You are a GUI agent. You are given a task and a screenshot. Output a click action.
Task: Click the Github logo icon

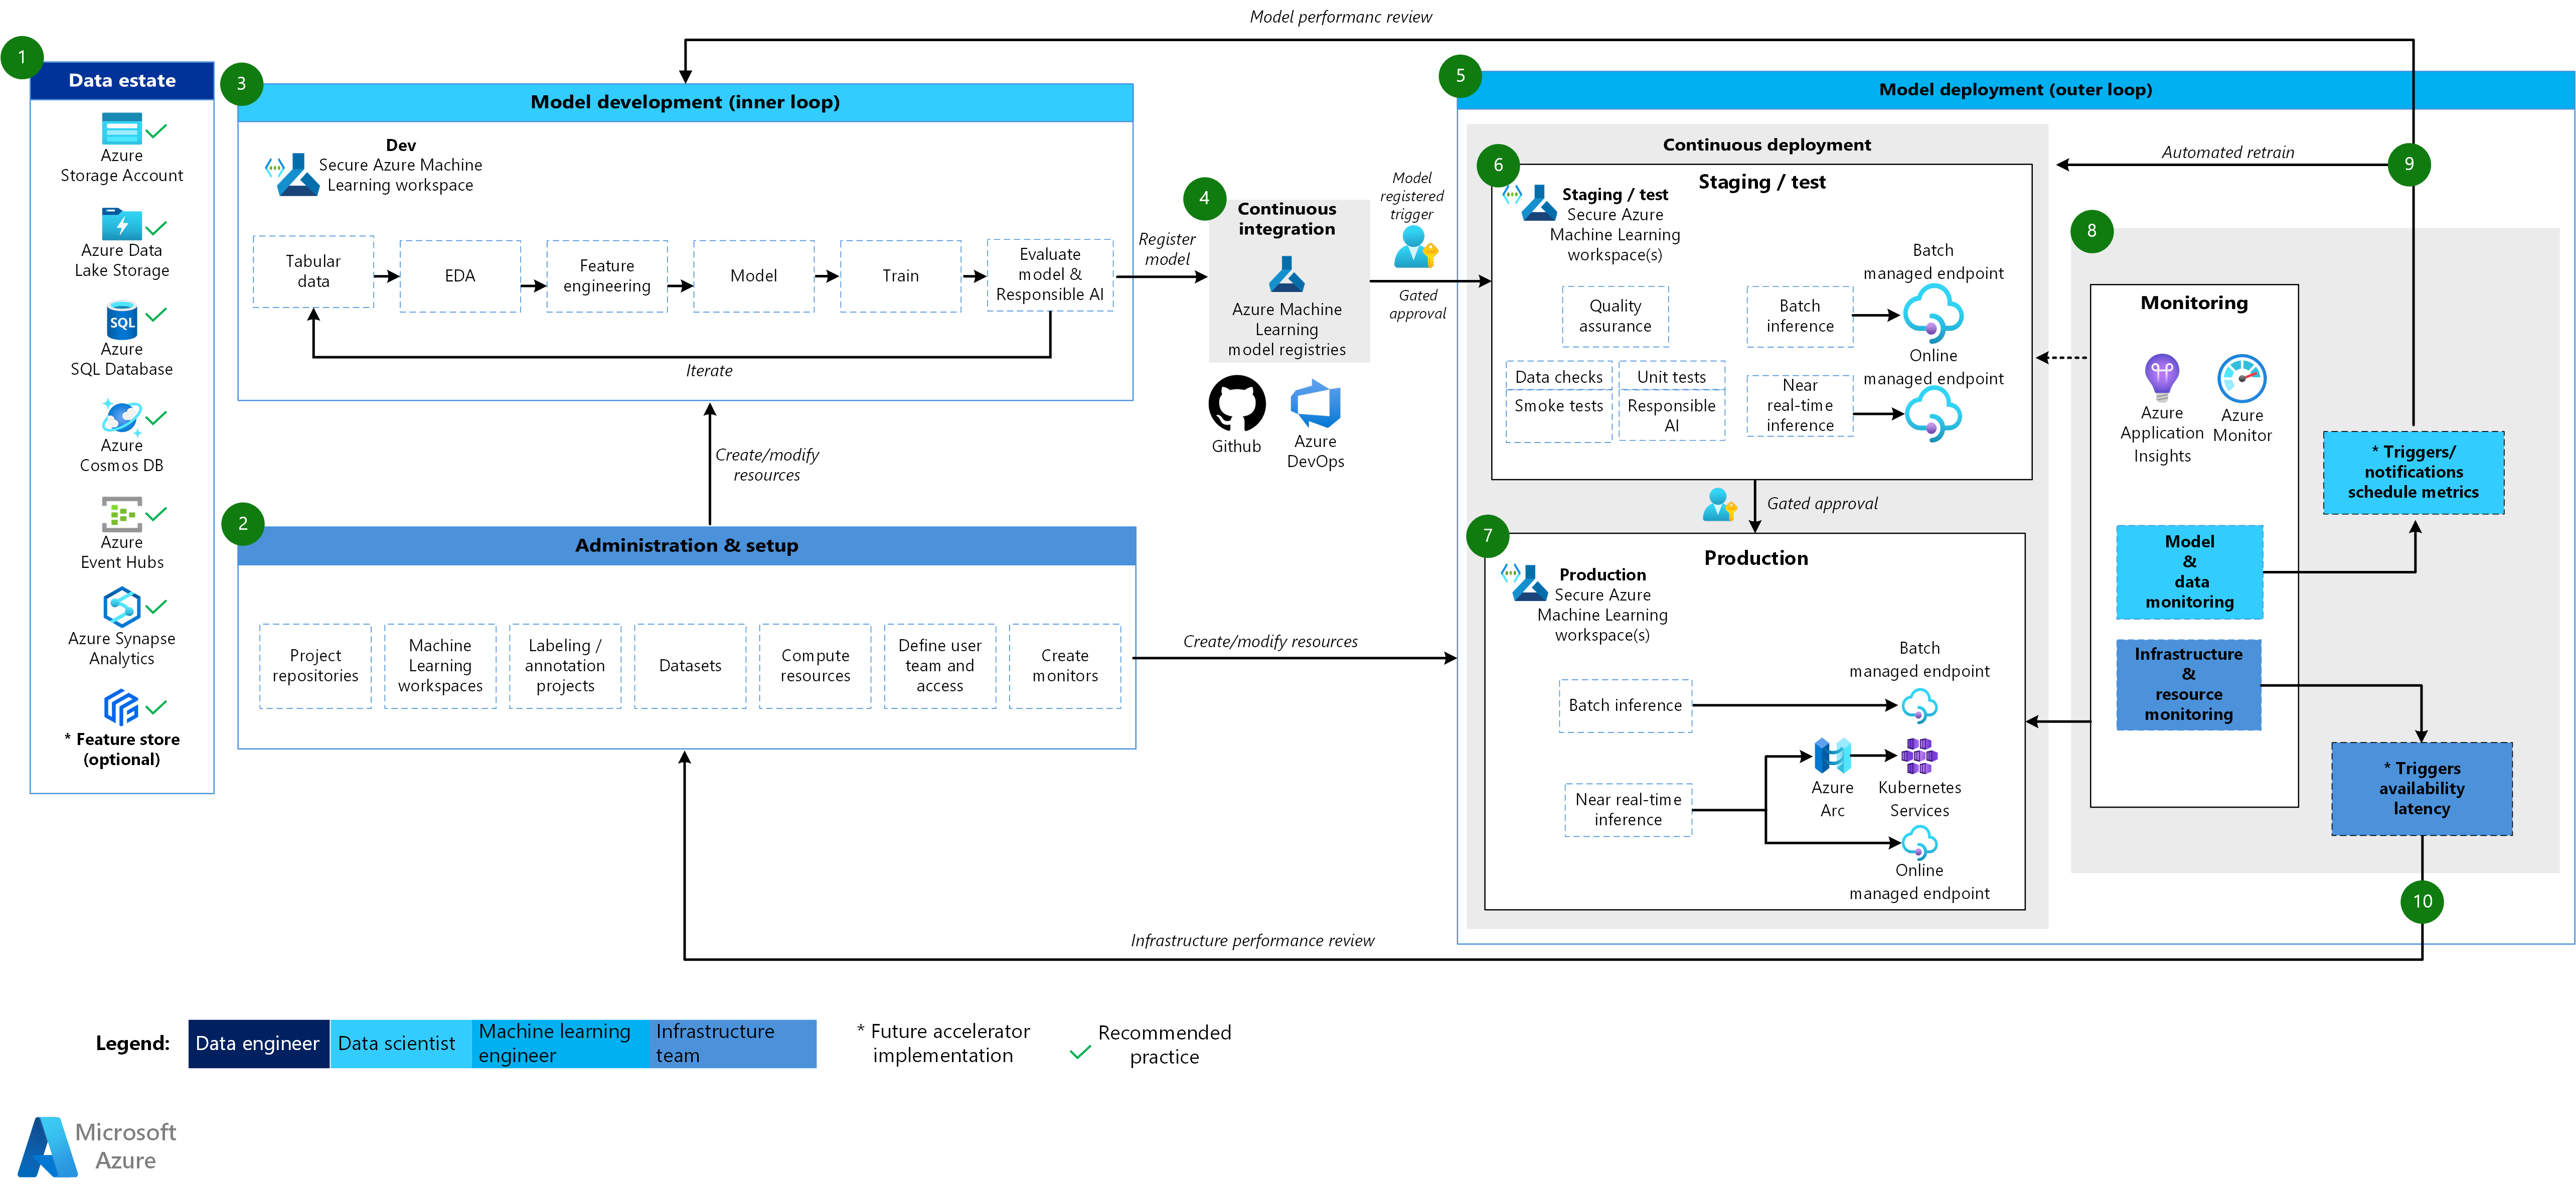[1236, 403]
